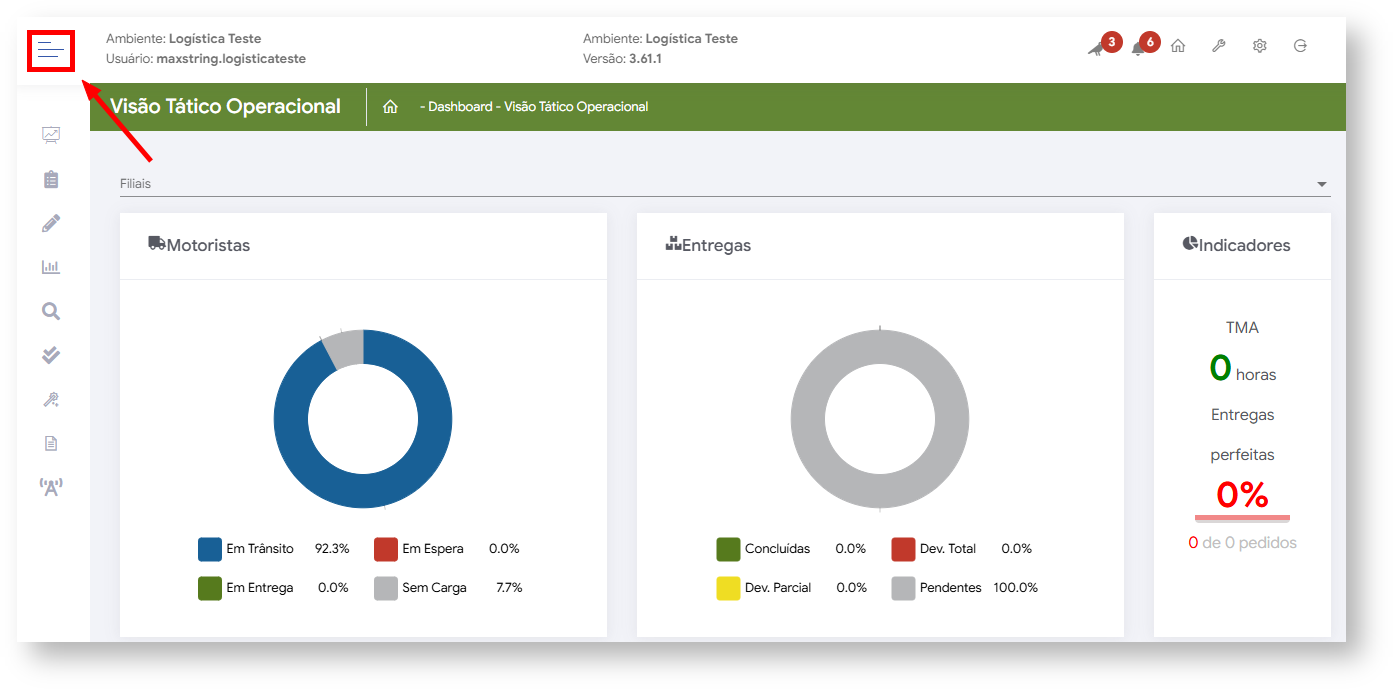Open the double checkmark sidebar icon
The image size is (1394, 690).
pos(51,355)
